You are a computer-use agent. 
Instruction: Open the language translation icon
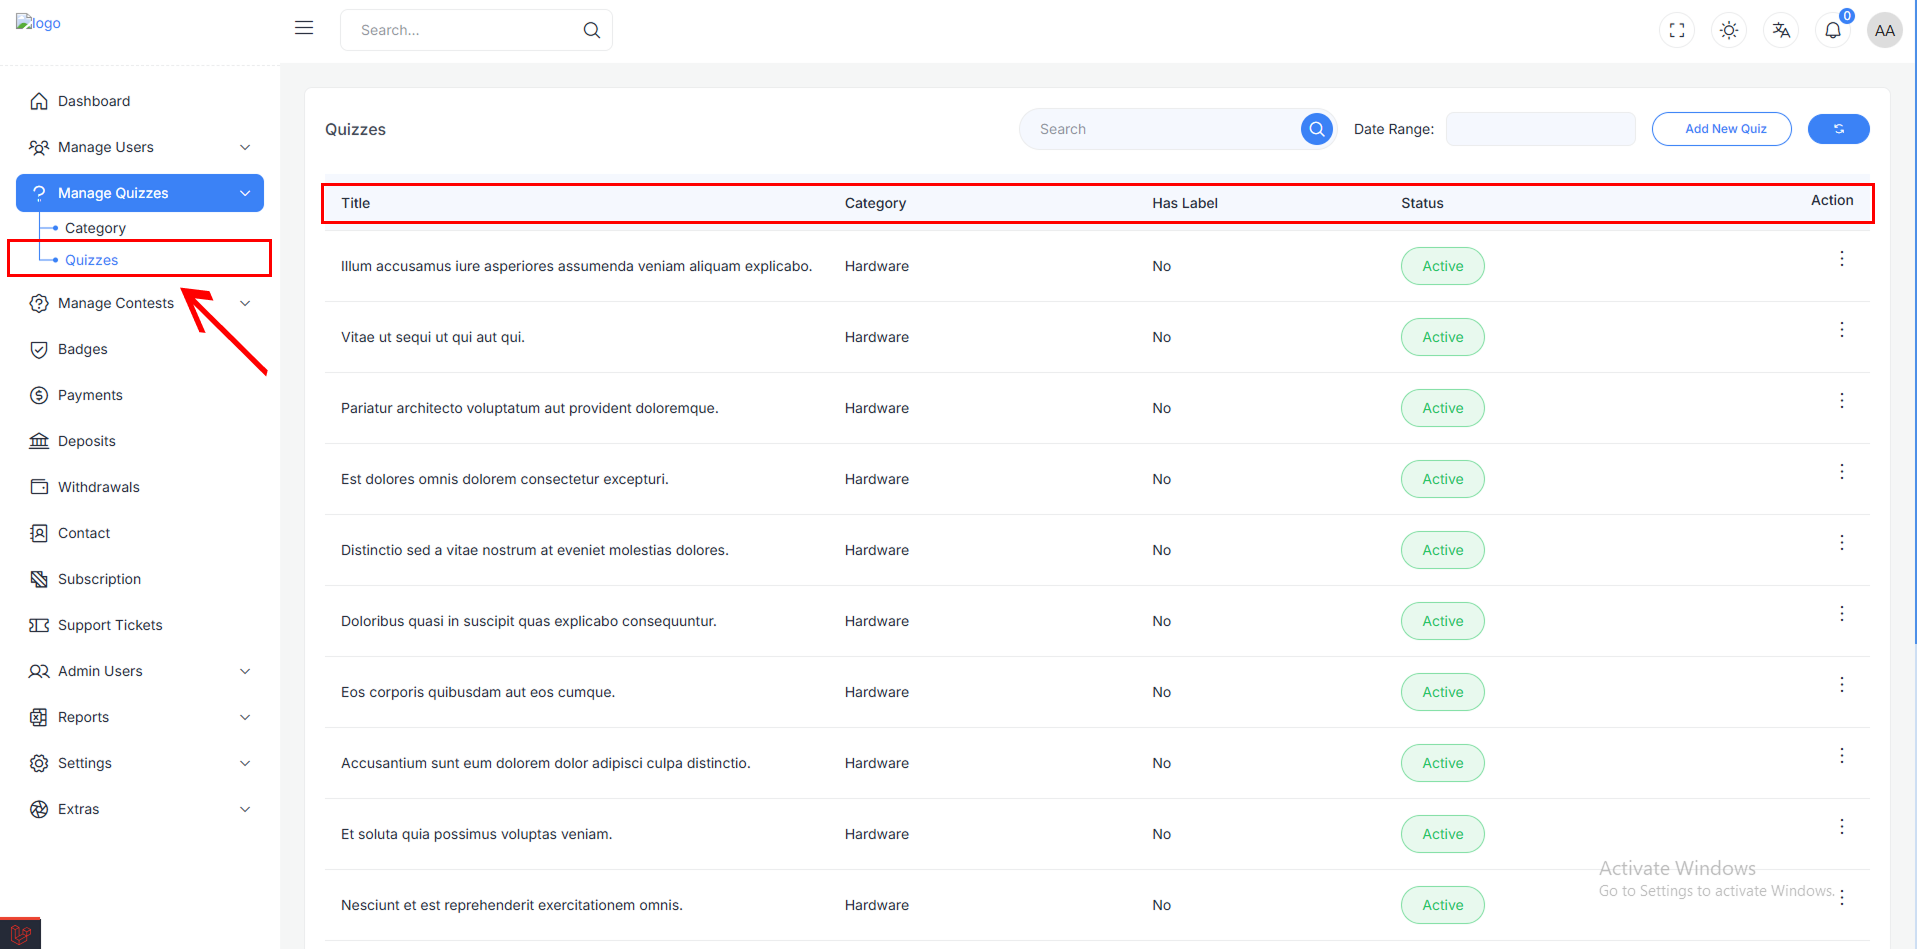[x=1781, y=30]
